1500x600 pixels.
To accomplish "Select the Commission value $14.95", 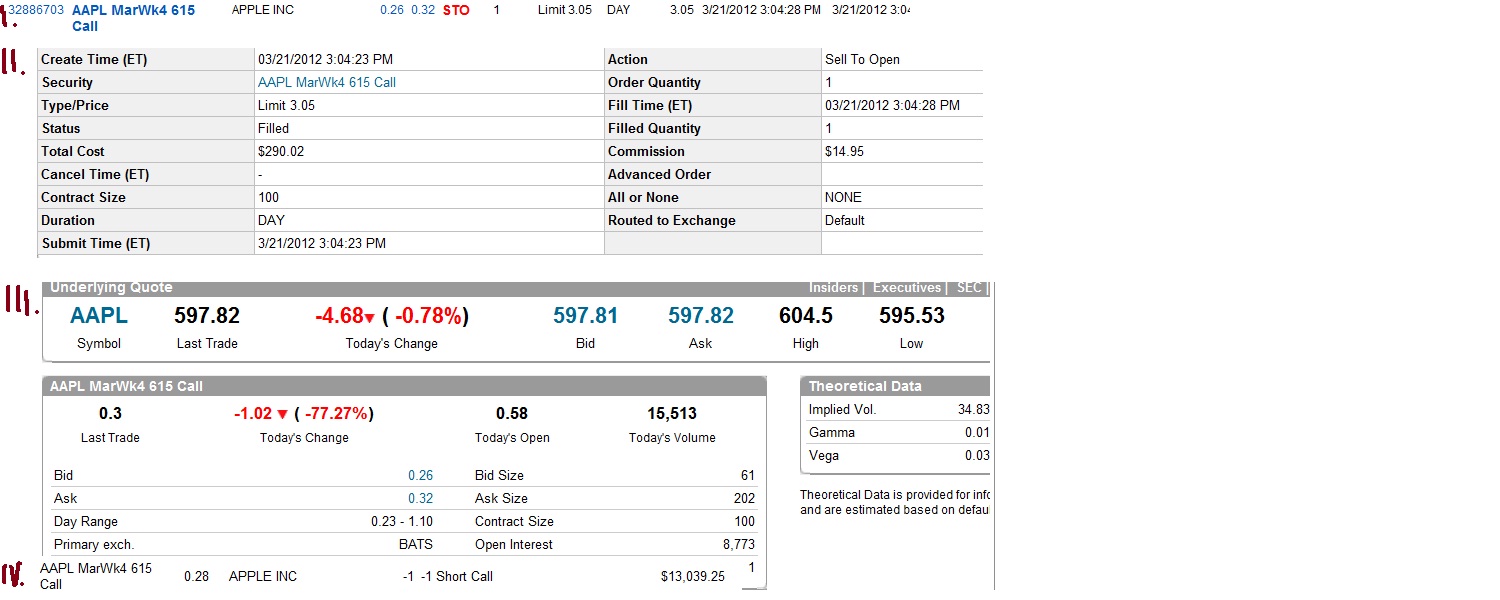I will click(x=844, y=152).
